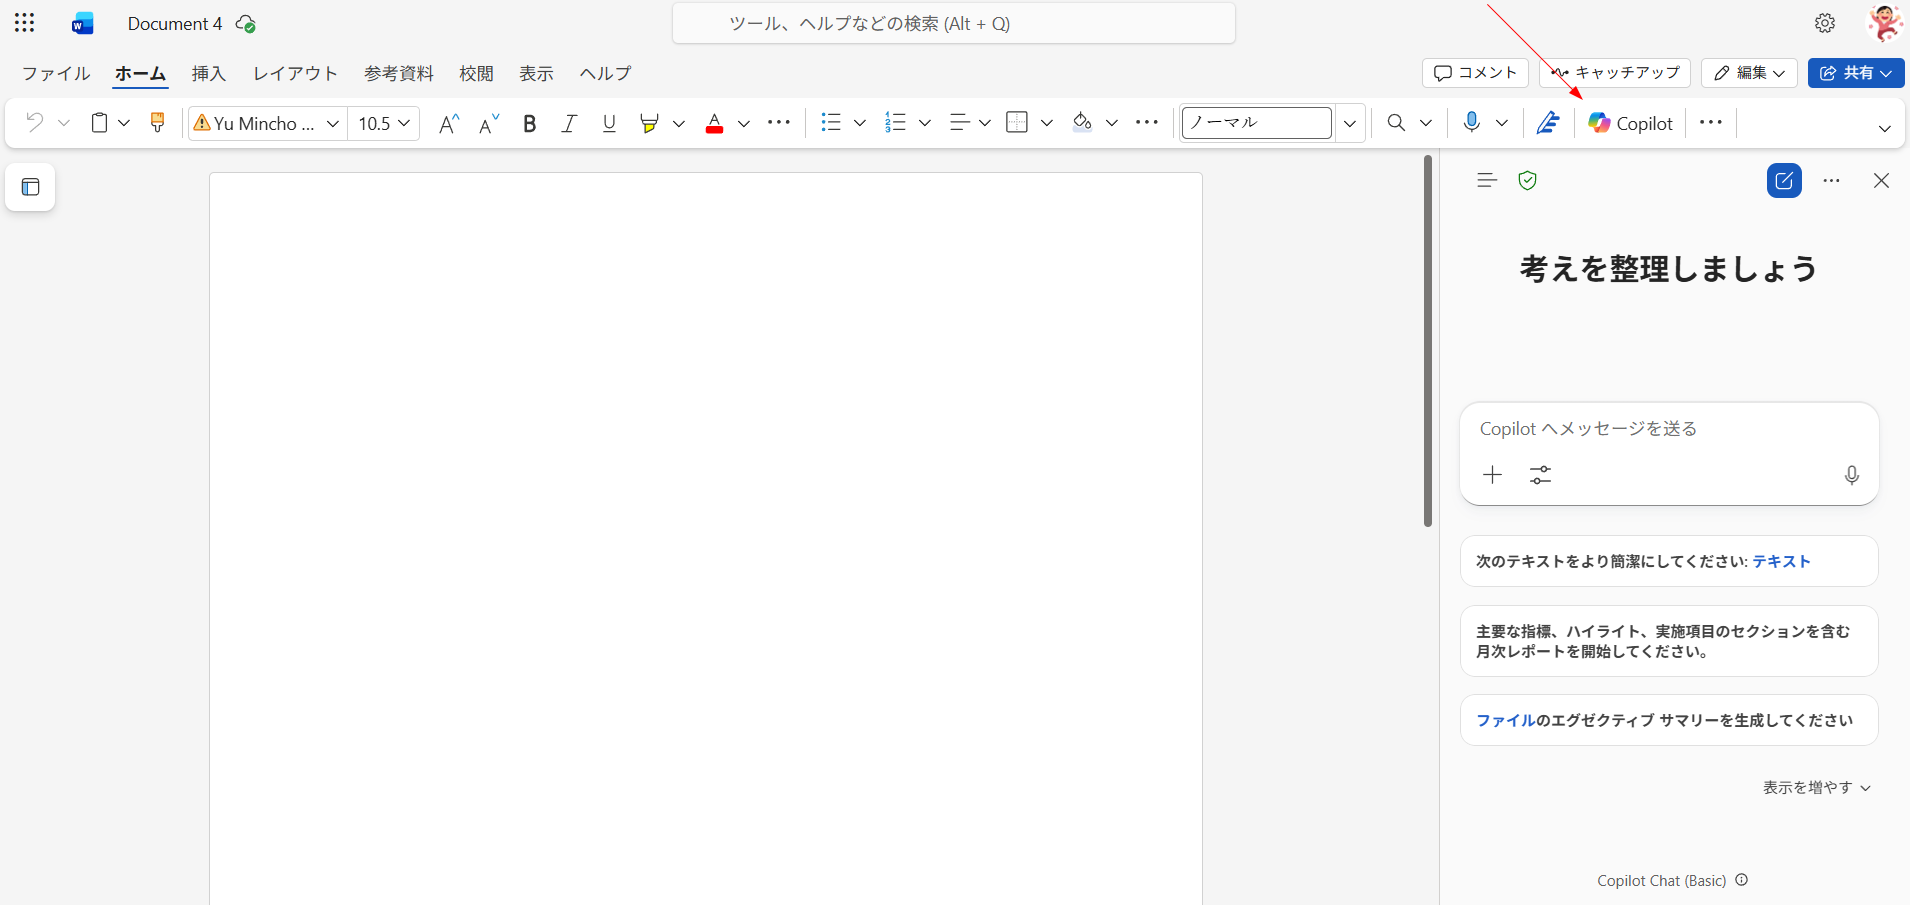This screenshot has height=905, width=1910.
Task: Open the Office app launcher grid
Action: coord(25,23)
